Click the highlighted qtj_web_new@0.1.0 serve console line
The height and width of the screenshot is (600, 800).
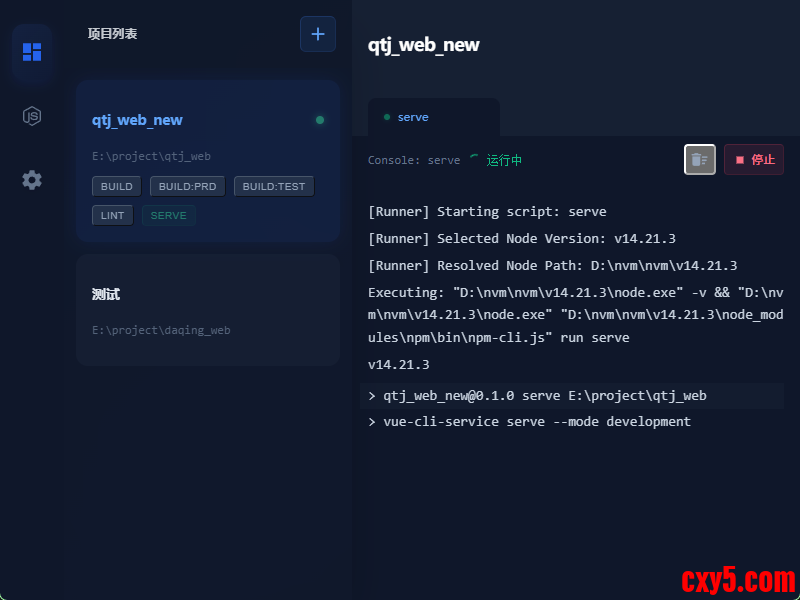[545, 395]
